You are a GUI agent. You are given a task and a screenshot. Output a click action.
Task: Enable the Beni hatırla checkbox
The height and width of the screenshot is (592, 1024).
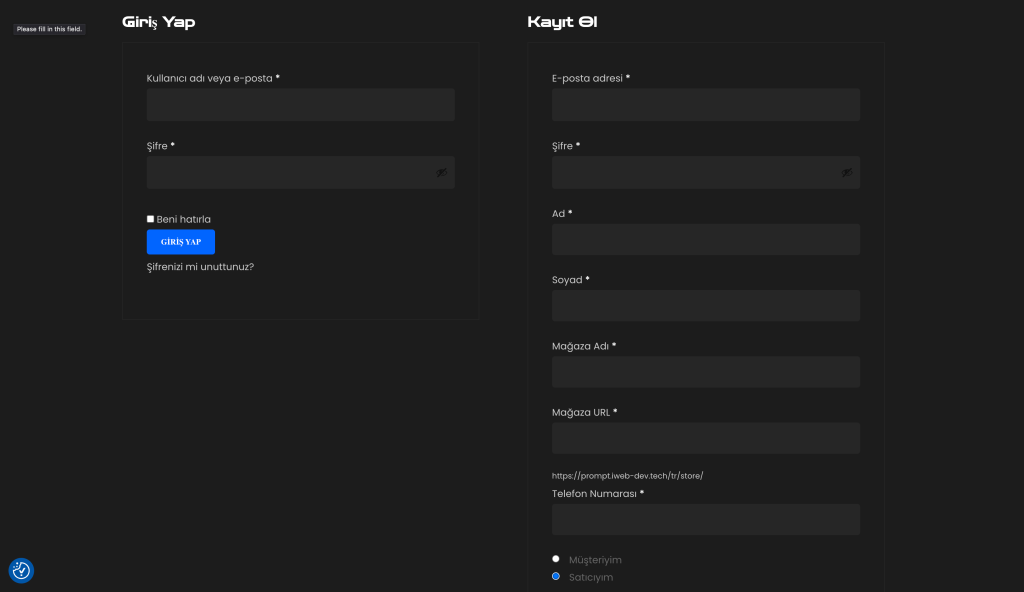[151, 219]
